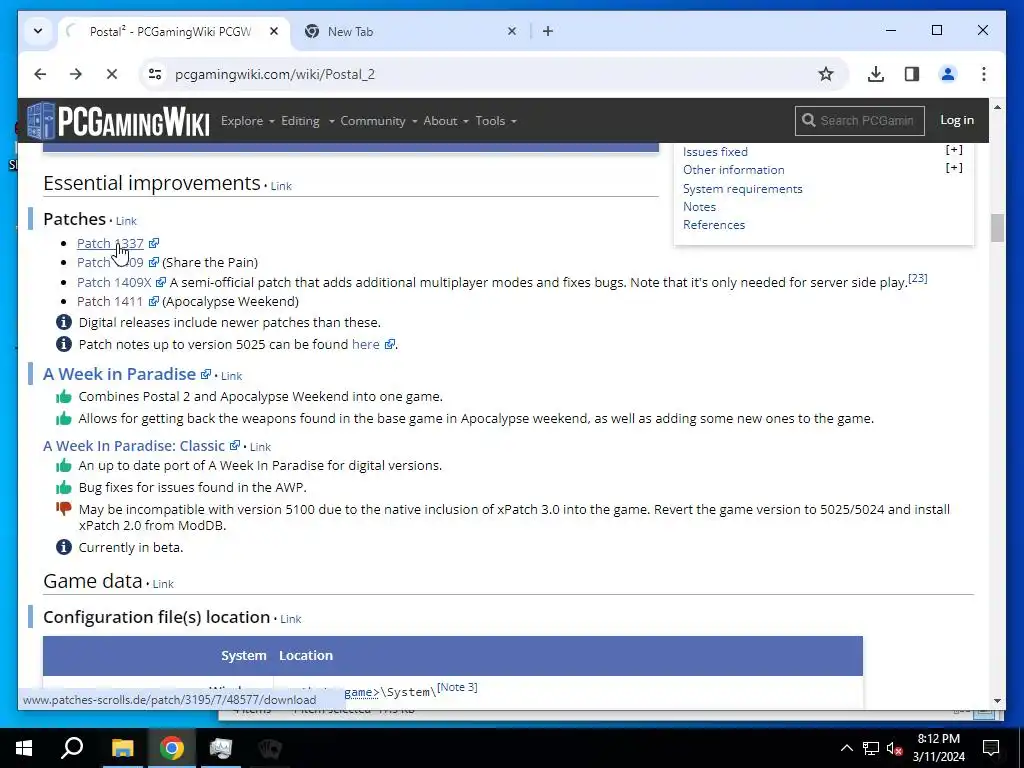Click external icon after 'here' link
Viewport: 1024px width, 768px height.
pos(389,344)
